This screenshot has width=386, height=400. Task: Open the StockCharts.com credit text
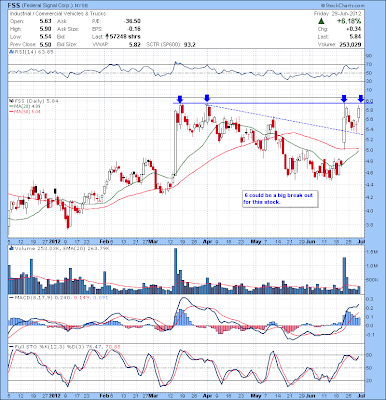pos(343,6)
